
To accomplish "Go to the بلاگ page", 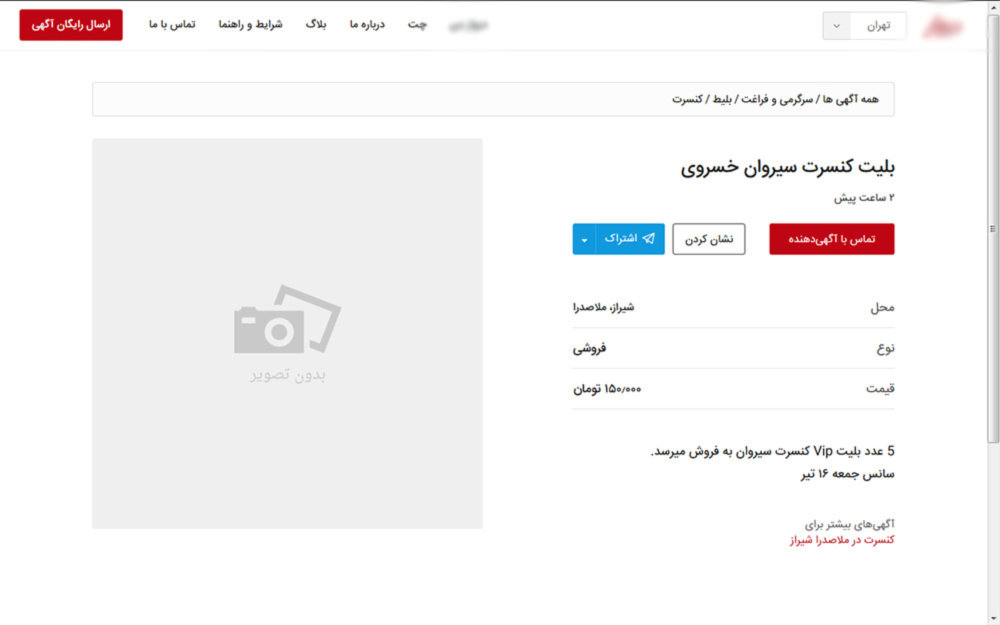I will pyautogui.click(x=316, y=24).
